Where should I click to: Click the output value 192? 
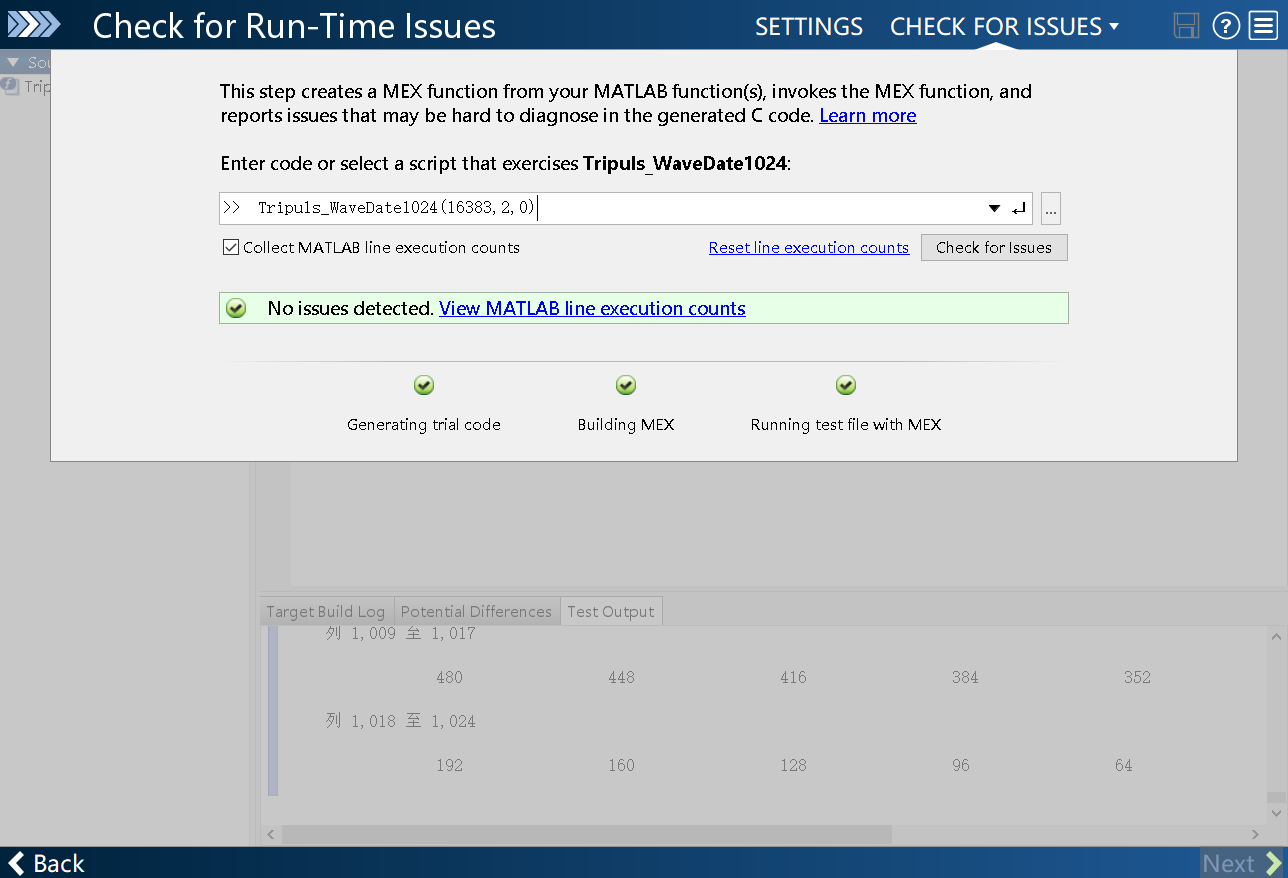(450, 765)
